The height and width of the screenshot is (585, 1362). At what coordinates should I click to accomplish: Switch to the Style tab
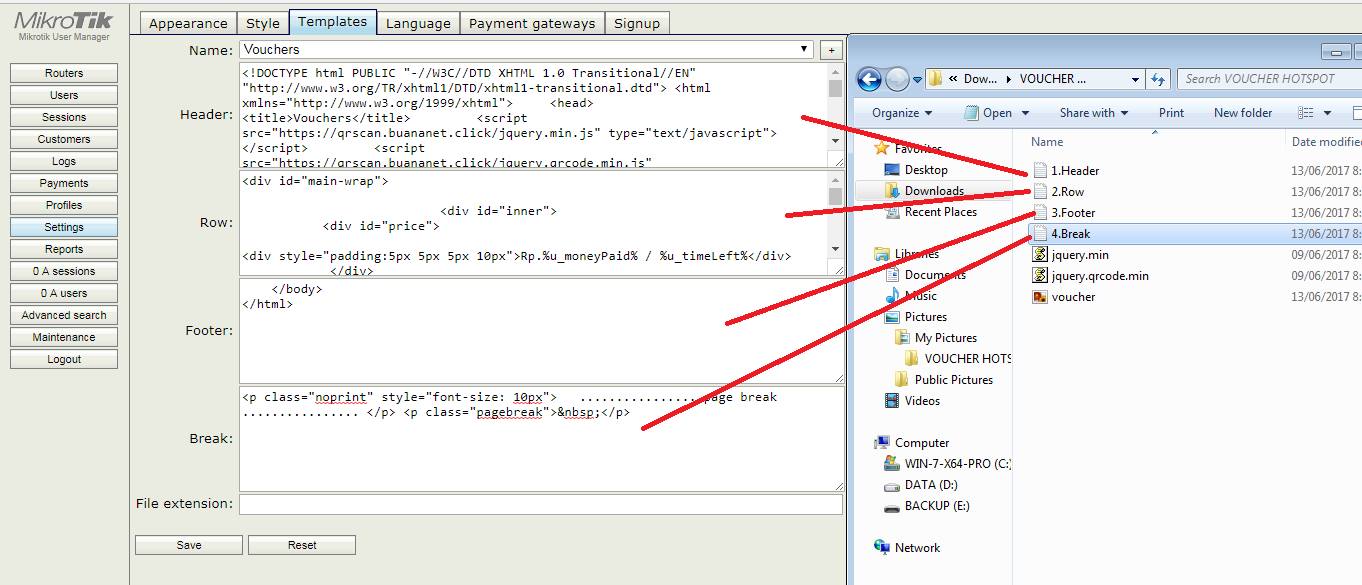(x=263, y=23)
